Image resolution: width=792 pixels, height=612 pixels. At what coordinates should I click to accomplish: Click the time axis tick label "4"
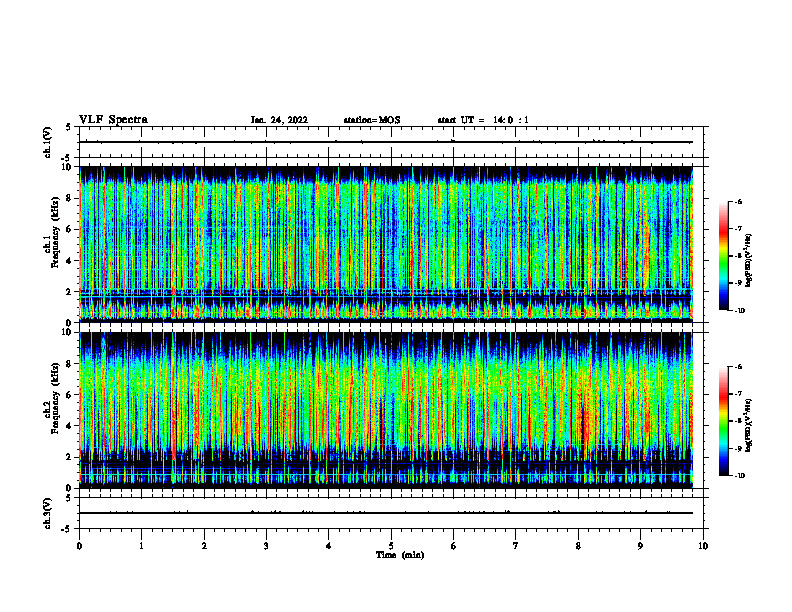click(x=328, y=546)
